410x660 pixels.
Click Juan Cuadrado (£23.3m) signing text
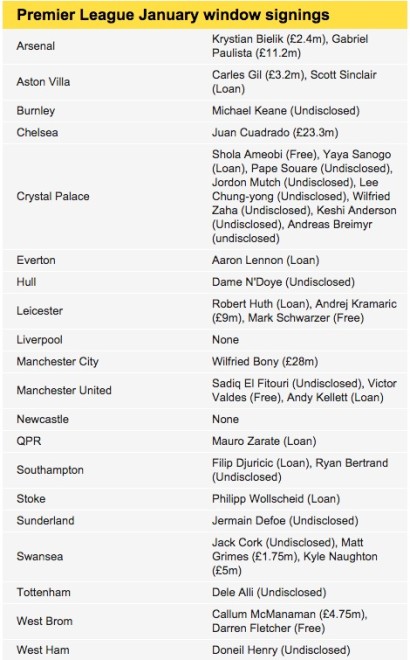pyautogui.click(x=275, y=133)
